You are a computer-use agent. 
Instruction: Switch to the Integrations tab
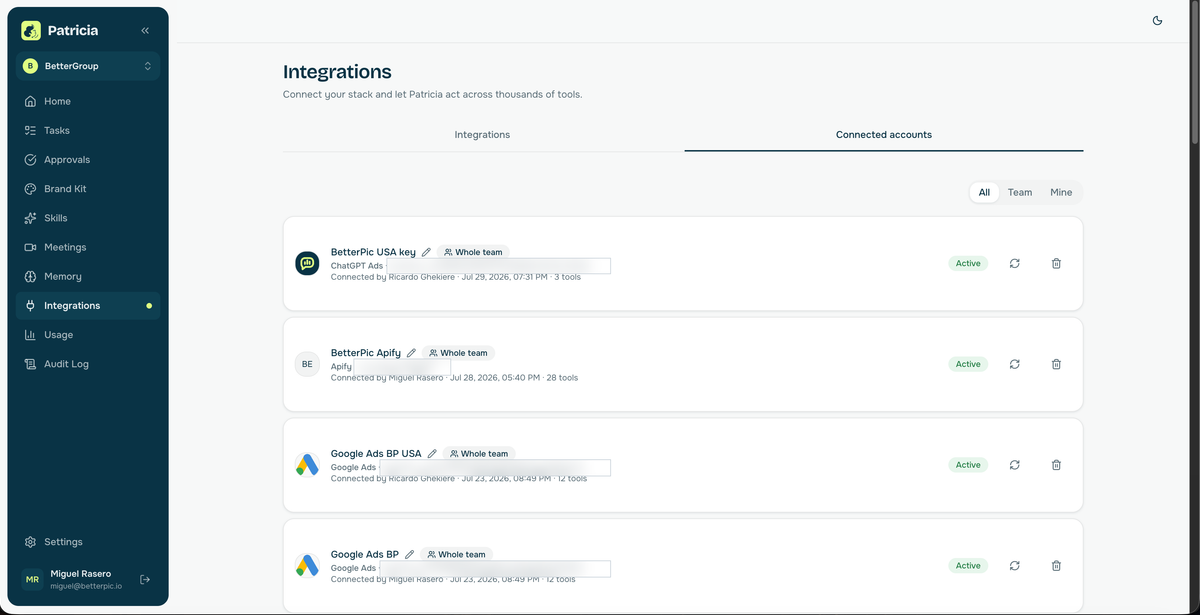[x=482, y=135]
